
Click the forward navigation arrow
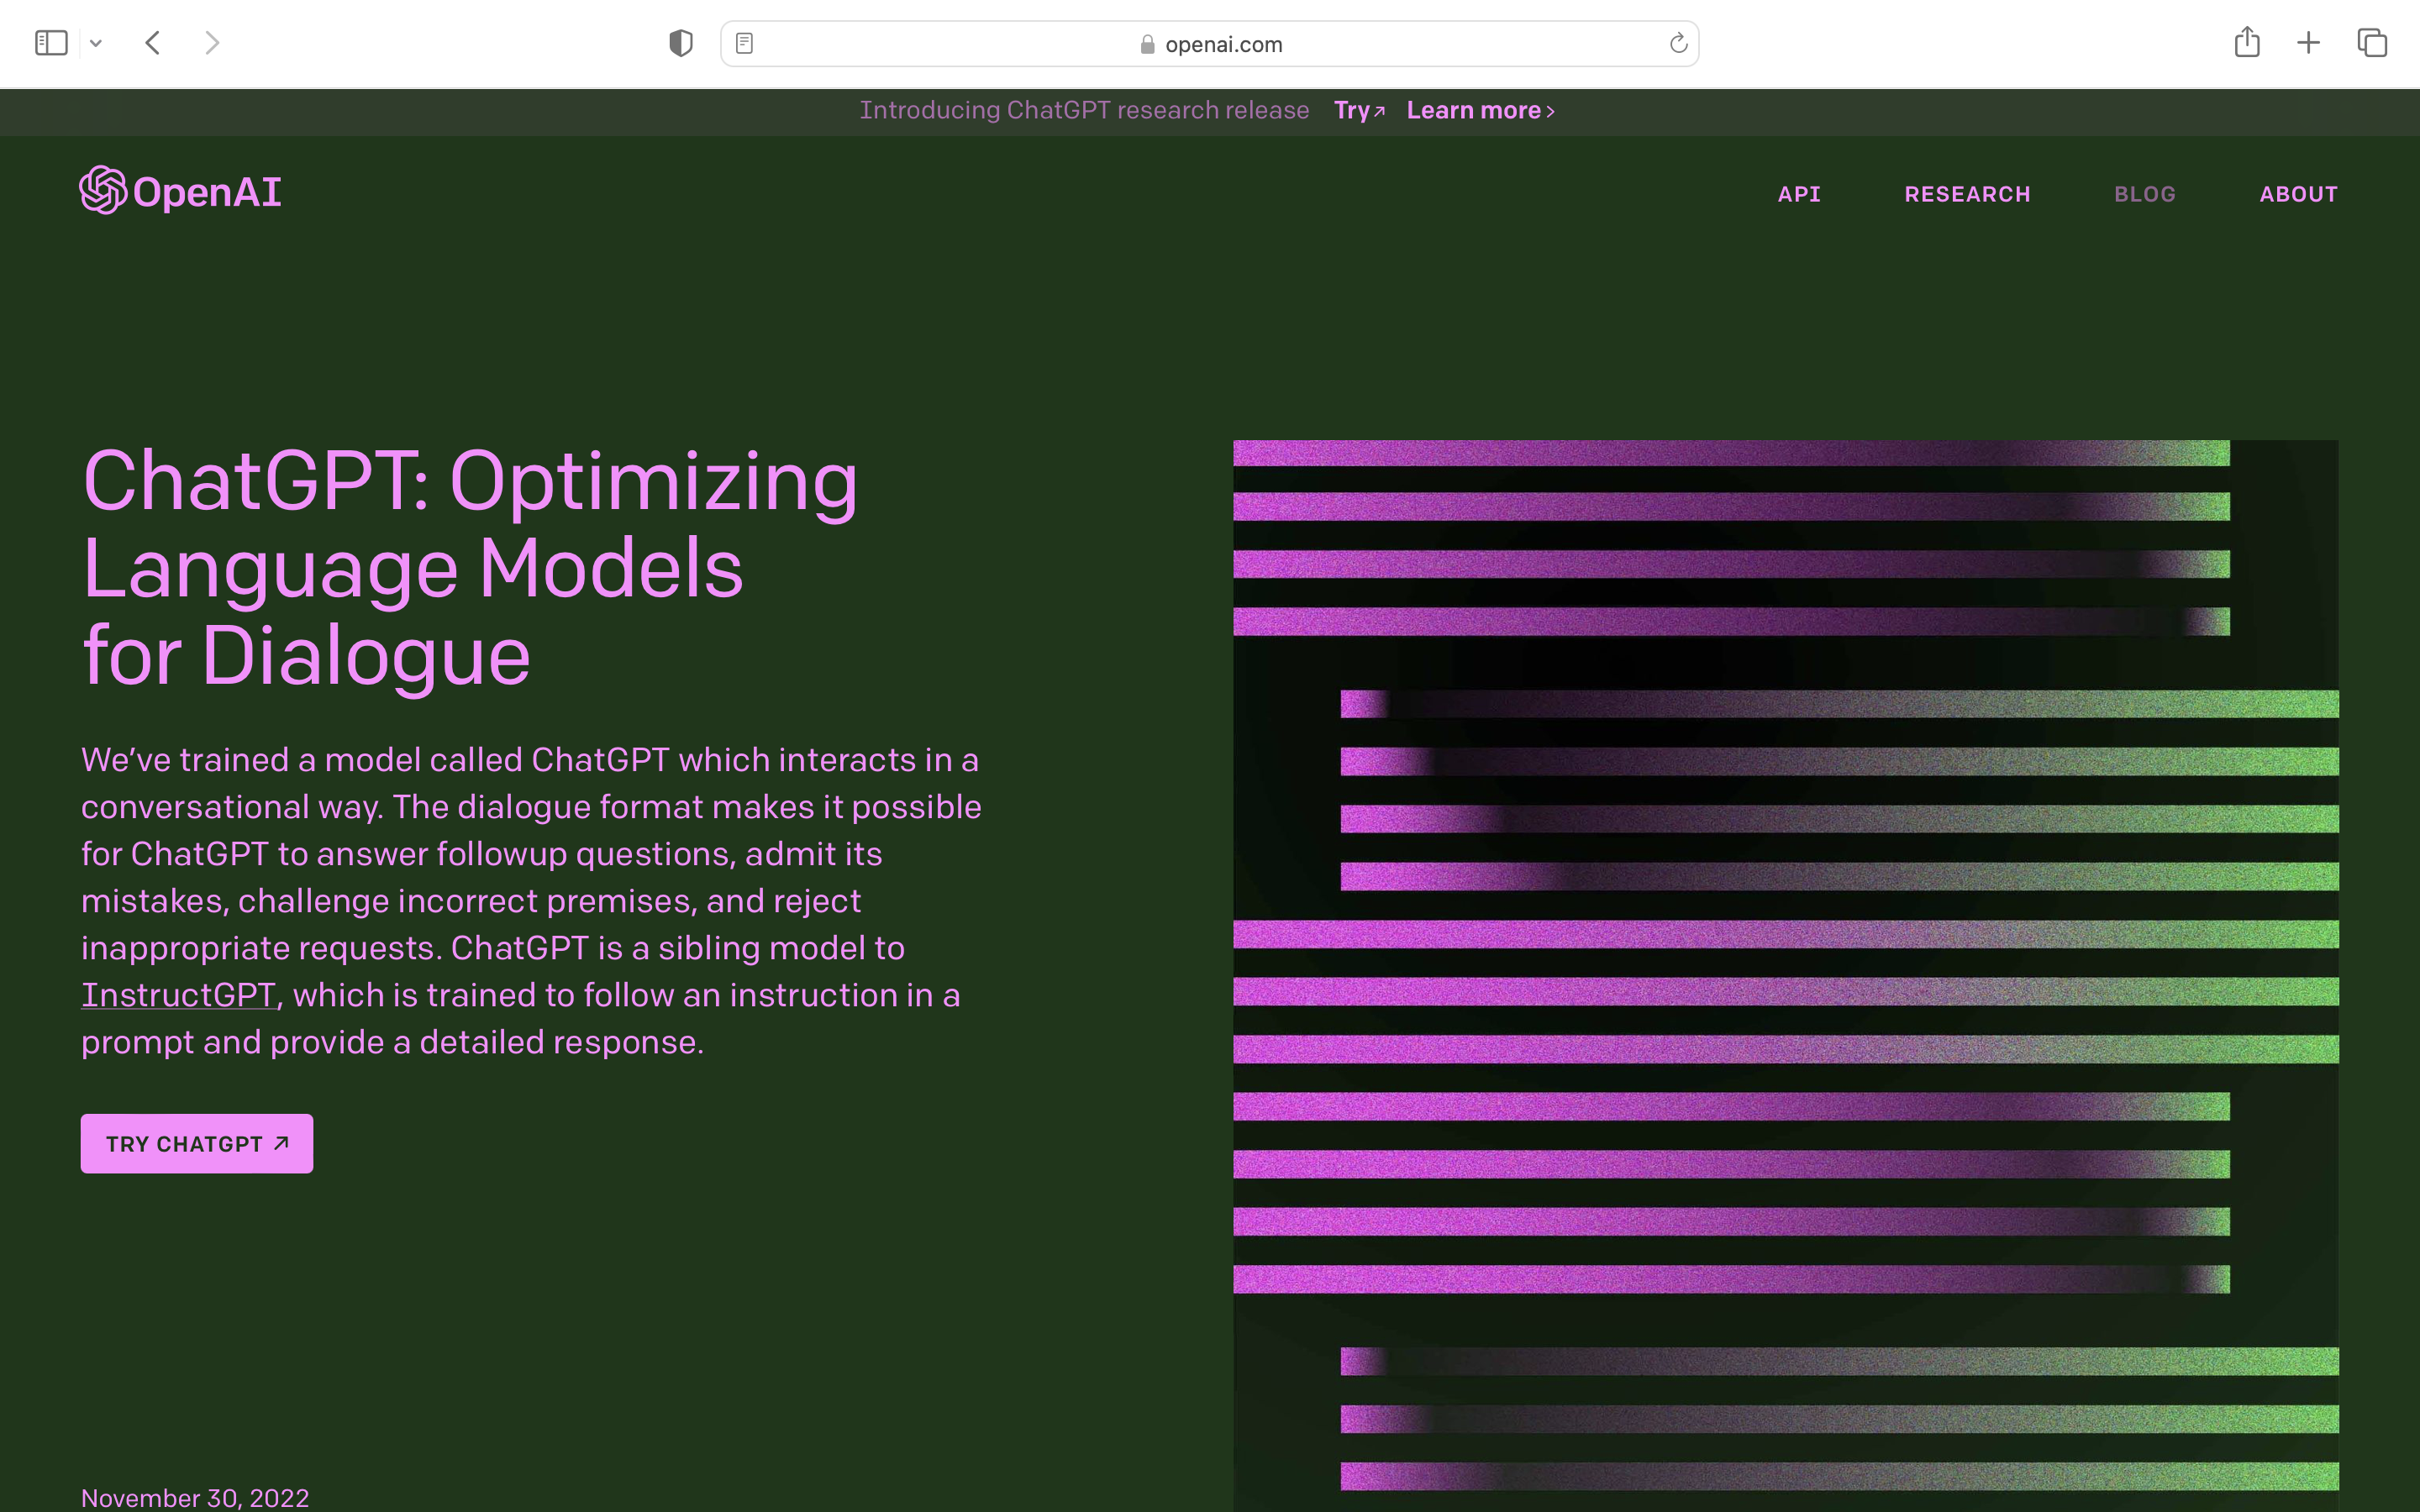coord(211,43)
